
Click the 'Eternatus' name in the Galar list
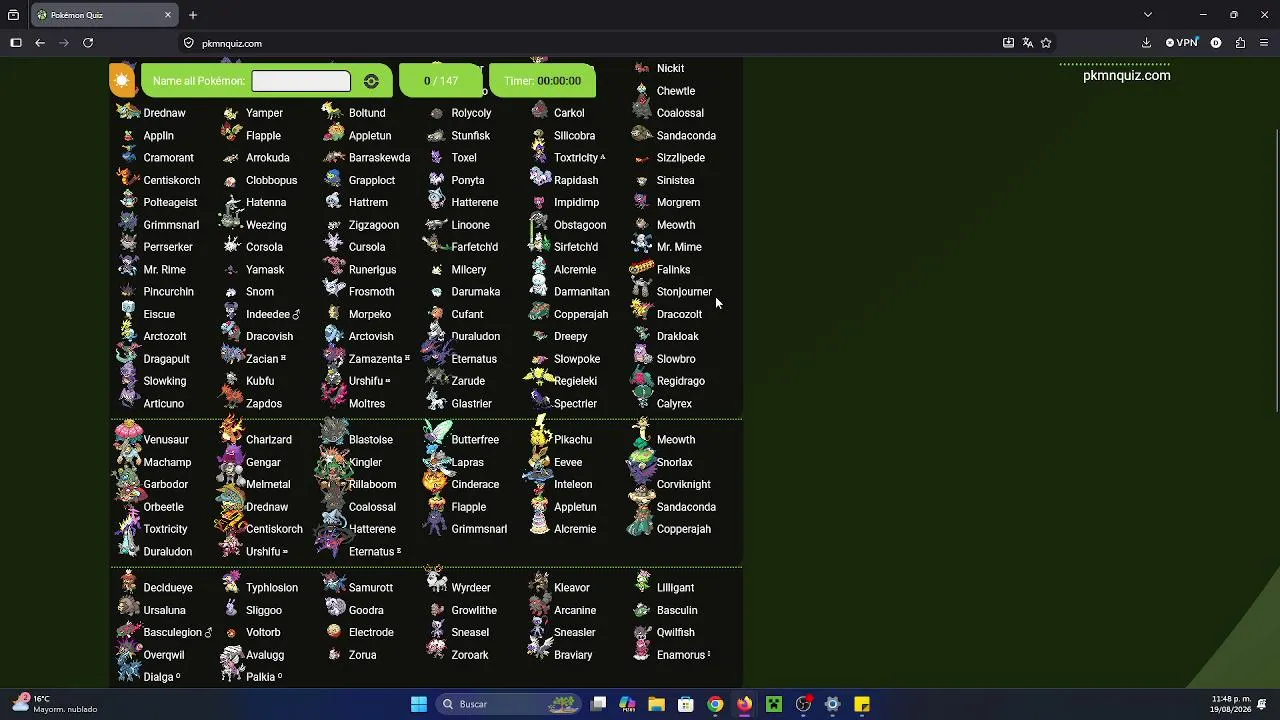point(474,359)
